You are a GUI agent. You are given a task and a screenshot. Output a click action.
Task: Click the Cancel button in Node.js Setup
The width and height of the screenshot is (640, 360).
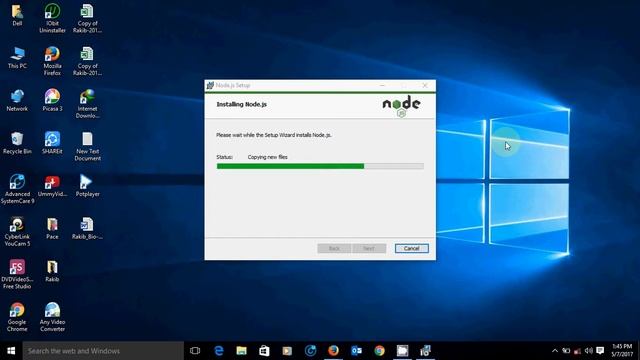point(411,248)
